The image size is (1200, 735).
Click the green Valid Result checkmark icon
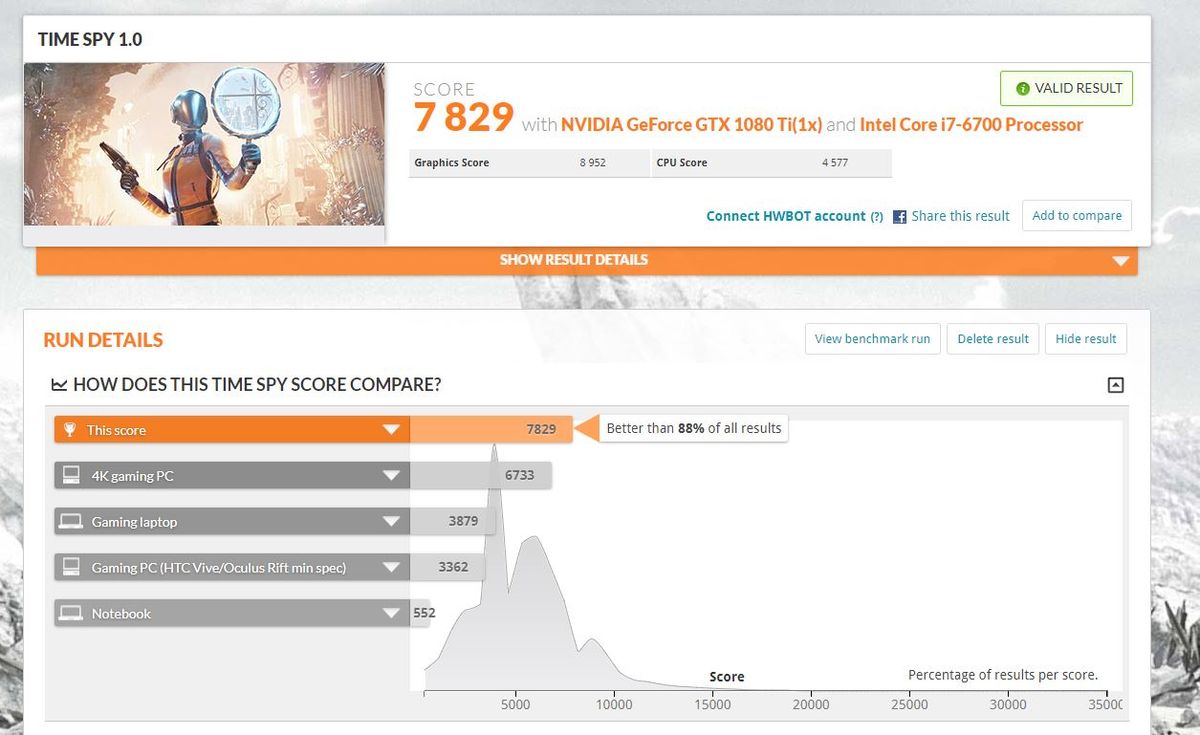click(x=1022, y=88)
